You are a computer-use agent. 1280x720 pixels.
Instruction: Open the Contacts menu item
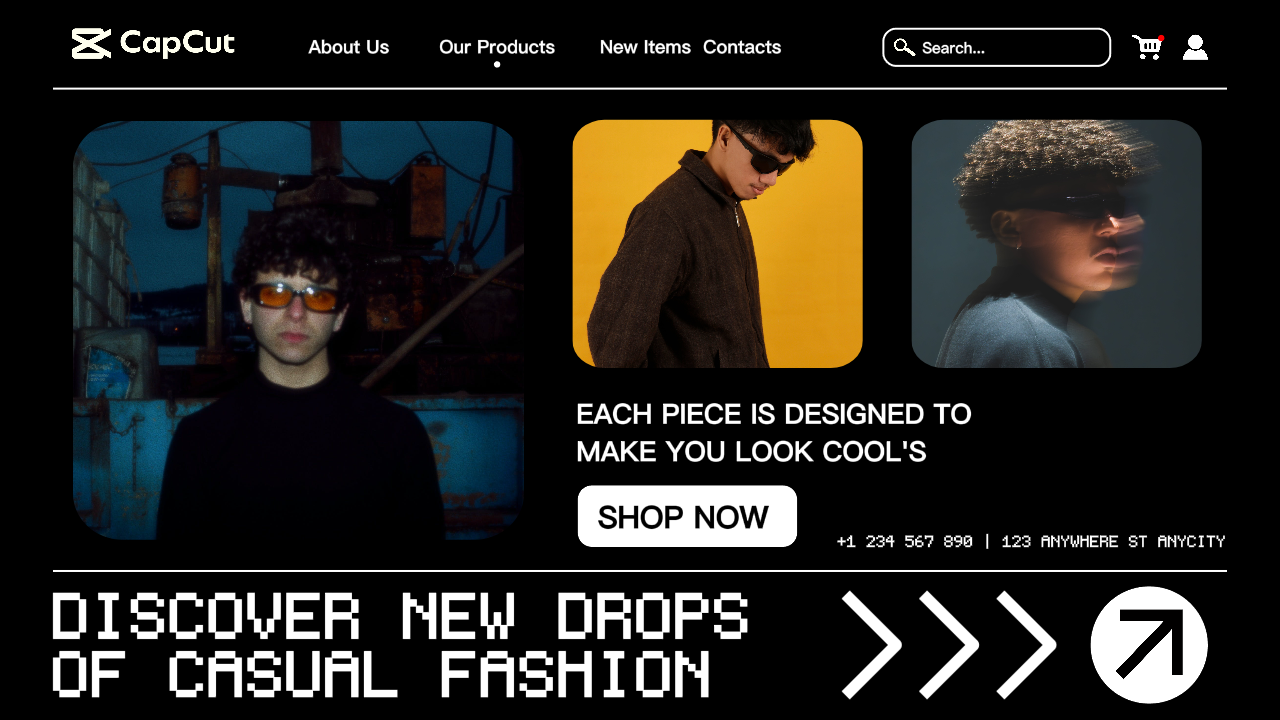742,47
